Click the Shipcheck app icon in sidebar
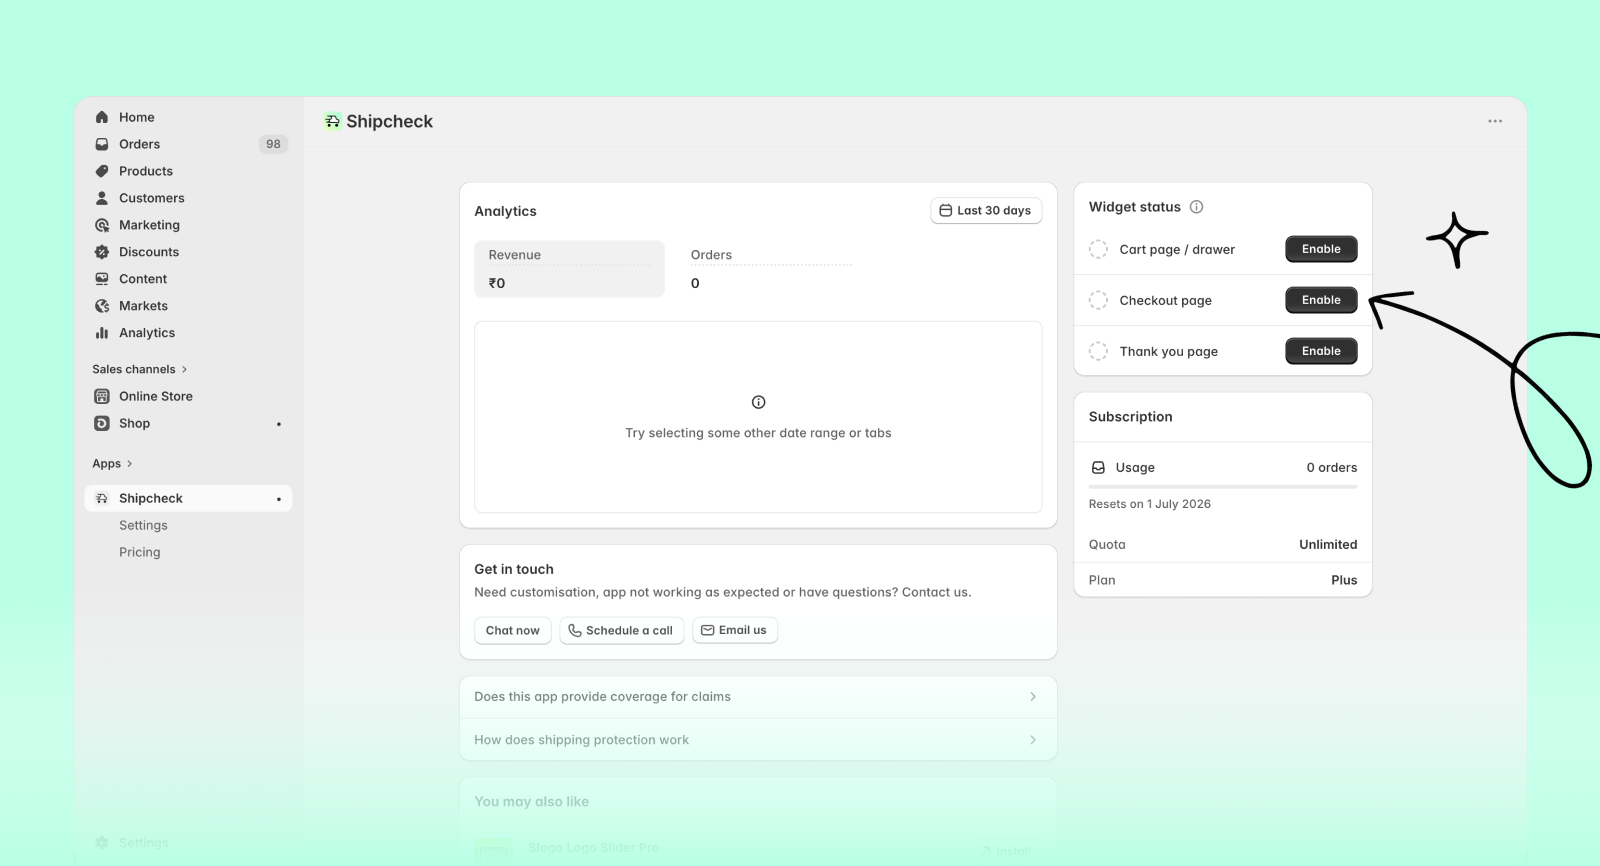Screen dimensions: 1600x866 tap(102, 498)
